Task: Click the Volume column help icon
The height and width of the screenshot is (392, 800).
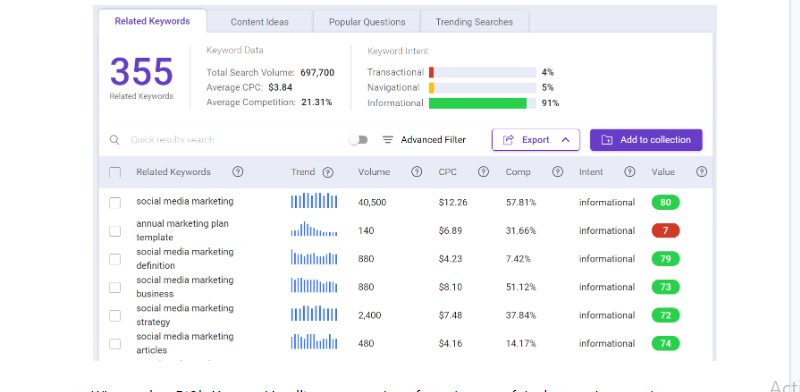Action: pos(417,172)
